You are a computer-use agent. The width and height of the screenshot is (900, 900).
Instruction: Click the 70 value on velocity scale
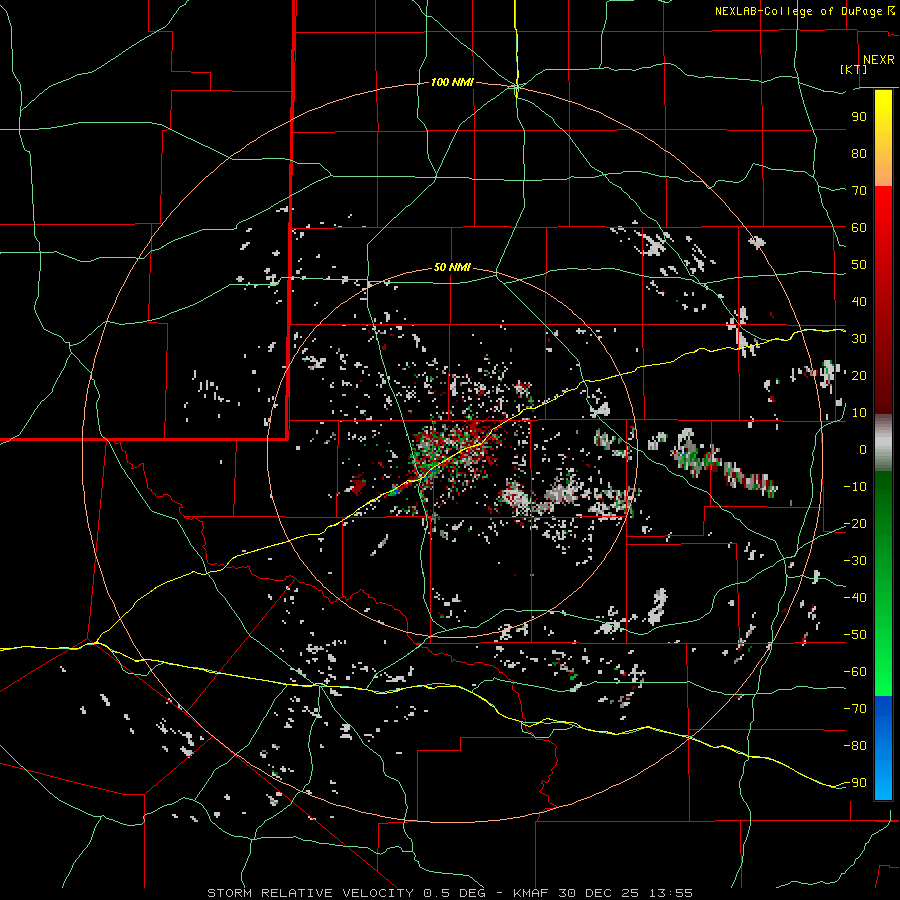point(859,191)
